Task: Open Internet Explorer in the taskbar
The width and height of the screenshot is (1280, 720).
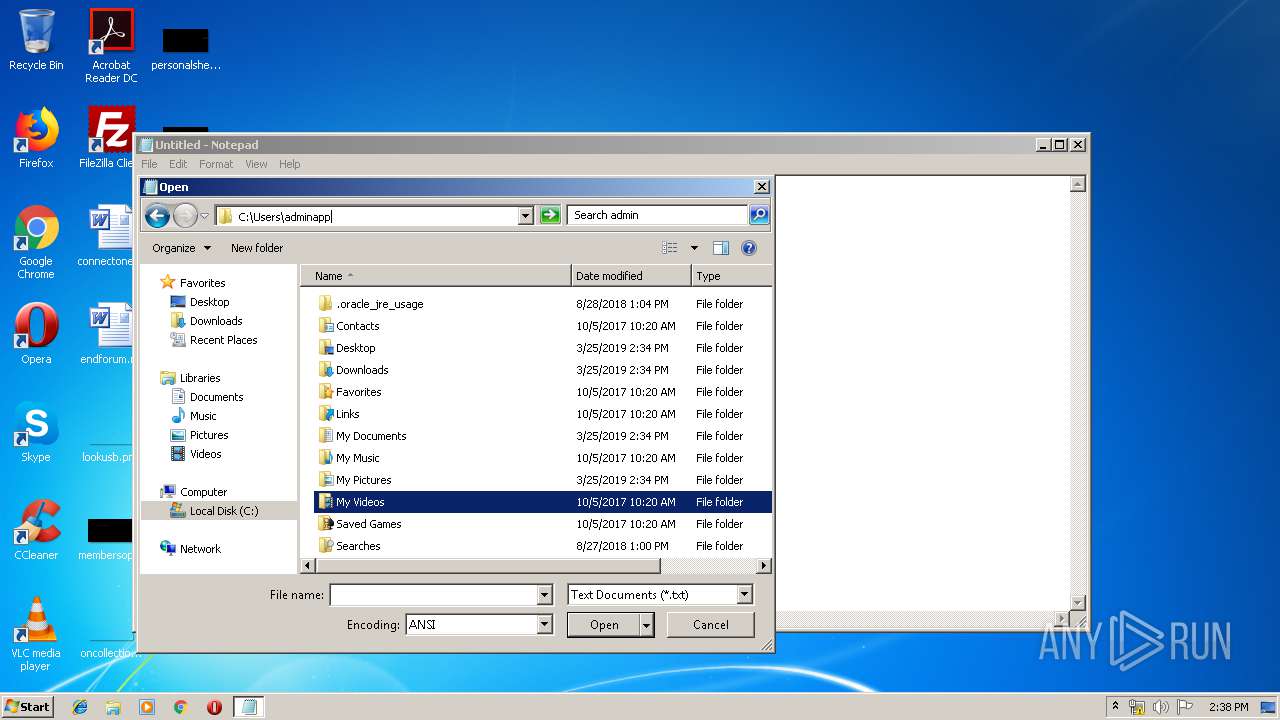Action: 80,707
